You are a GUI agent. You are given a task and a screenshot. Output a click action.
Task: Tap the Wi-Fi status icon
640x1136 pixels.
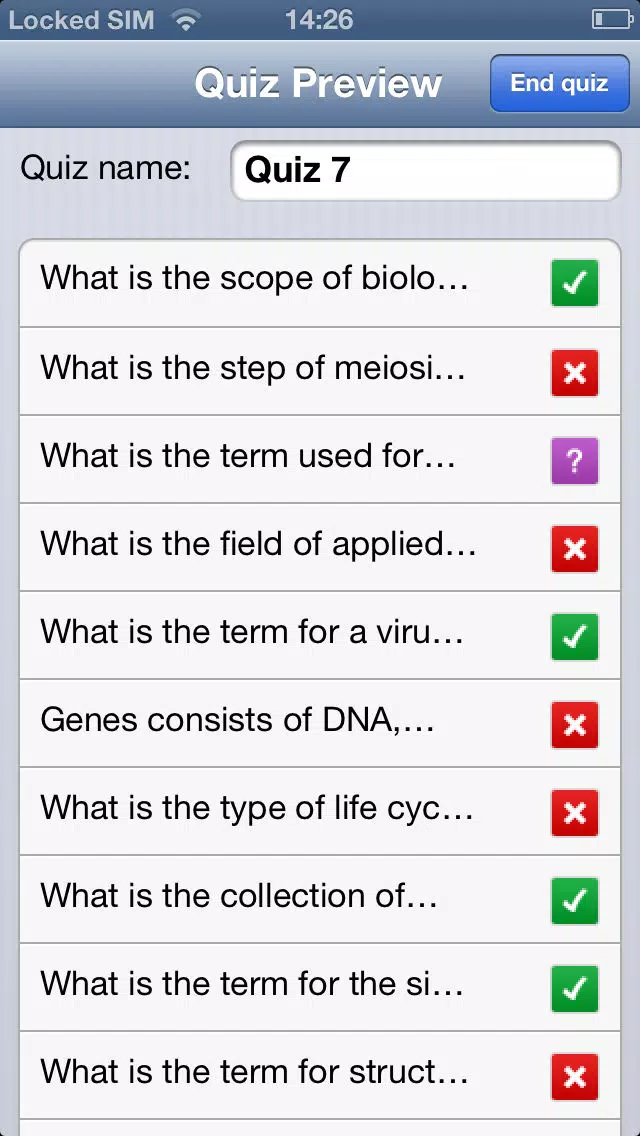coord(186,20)
